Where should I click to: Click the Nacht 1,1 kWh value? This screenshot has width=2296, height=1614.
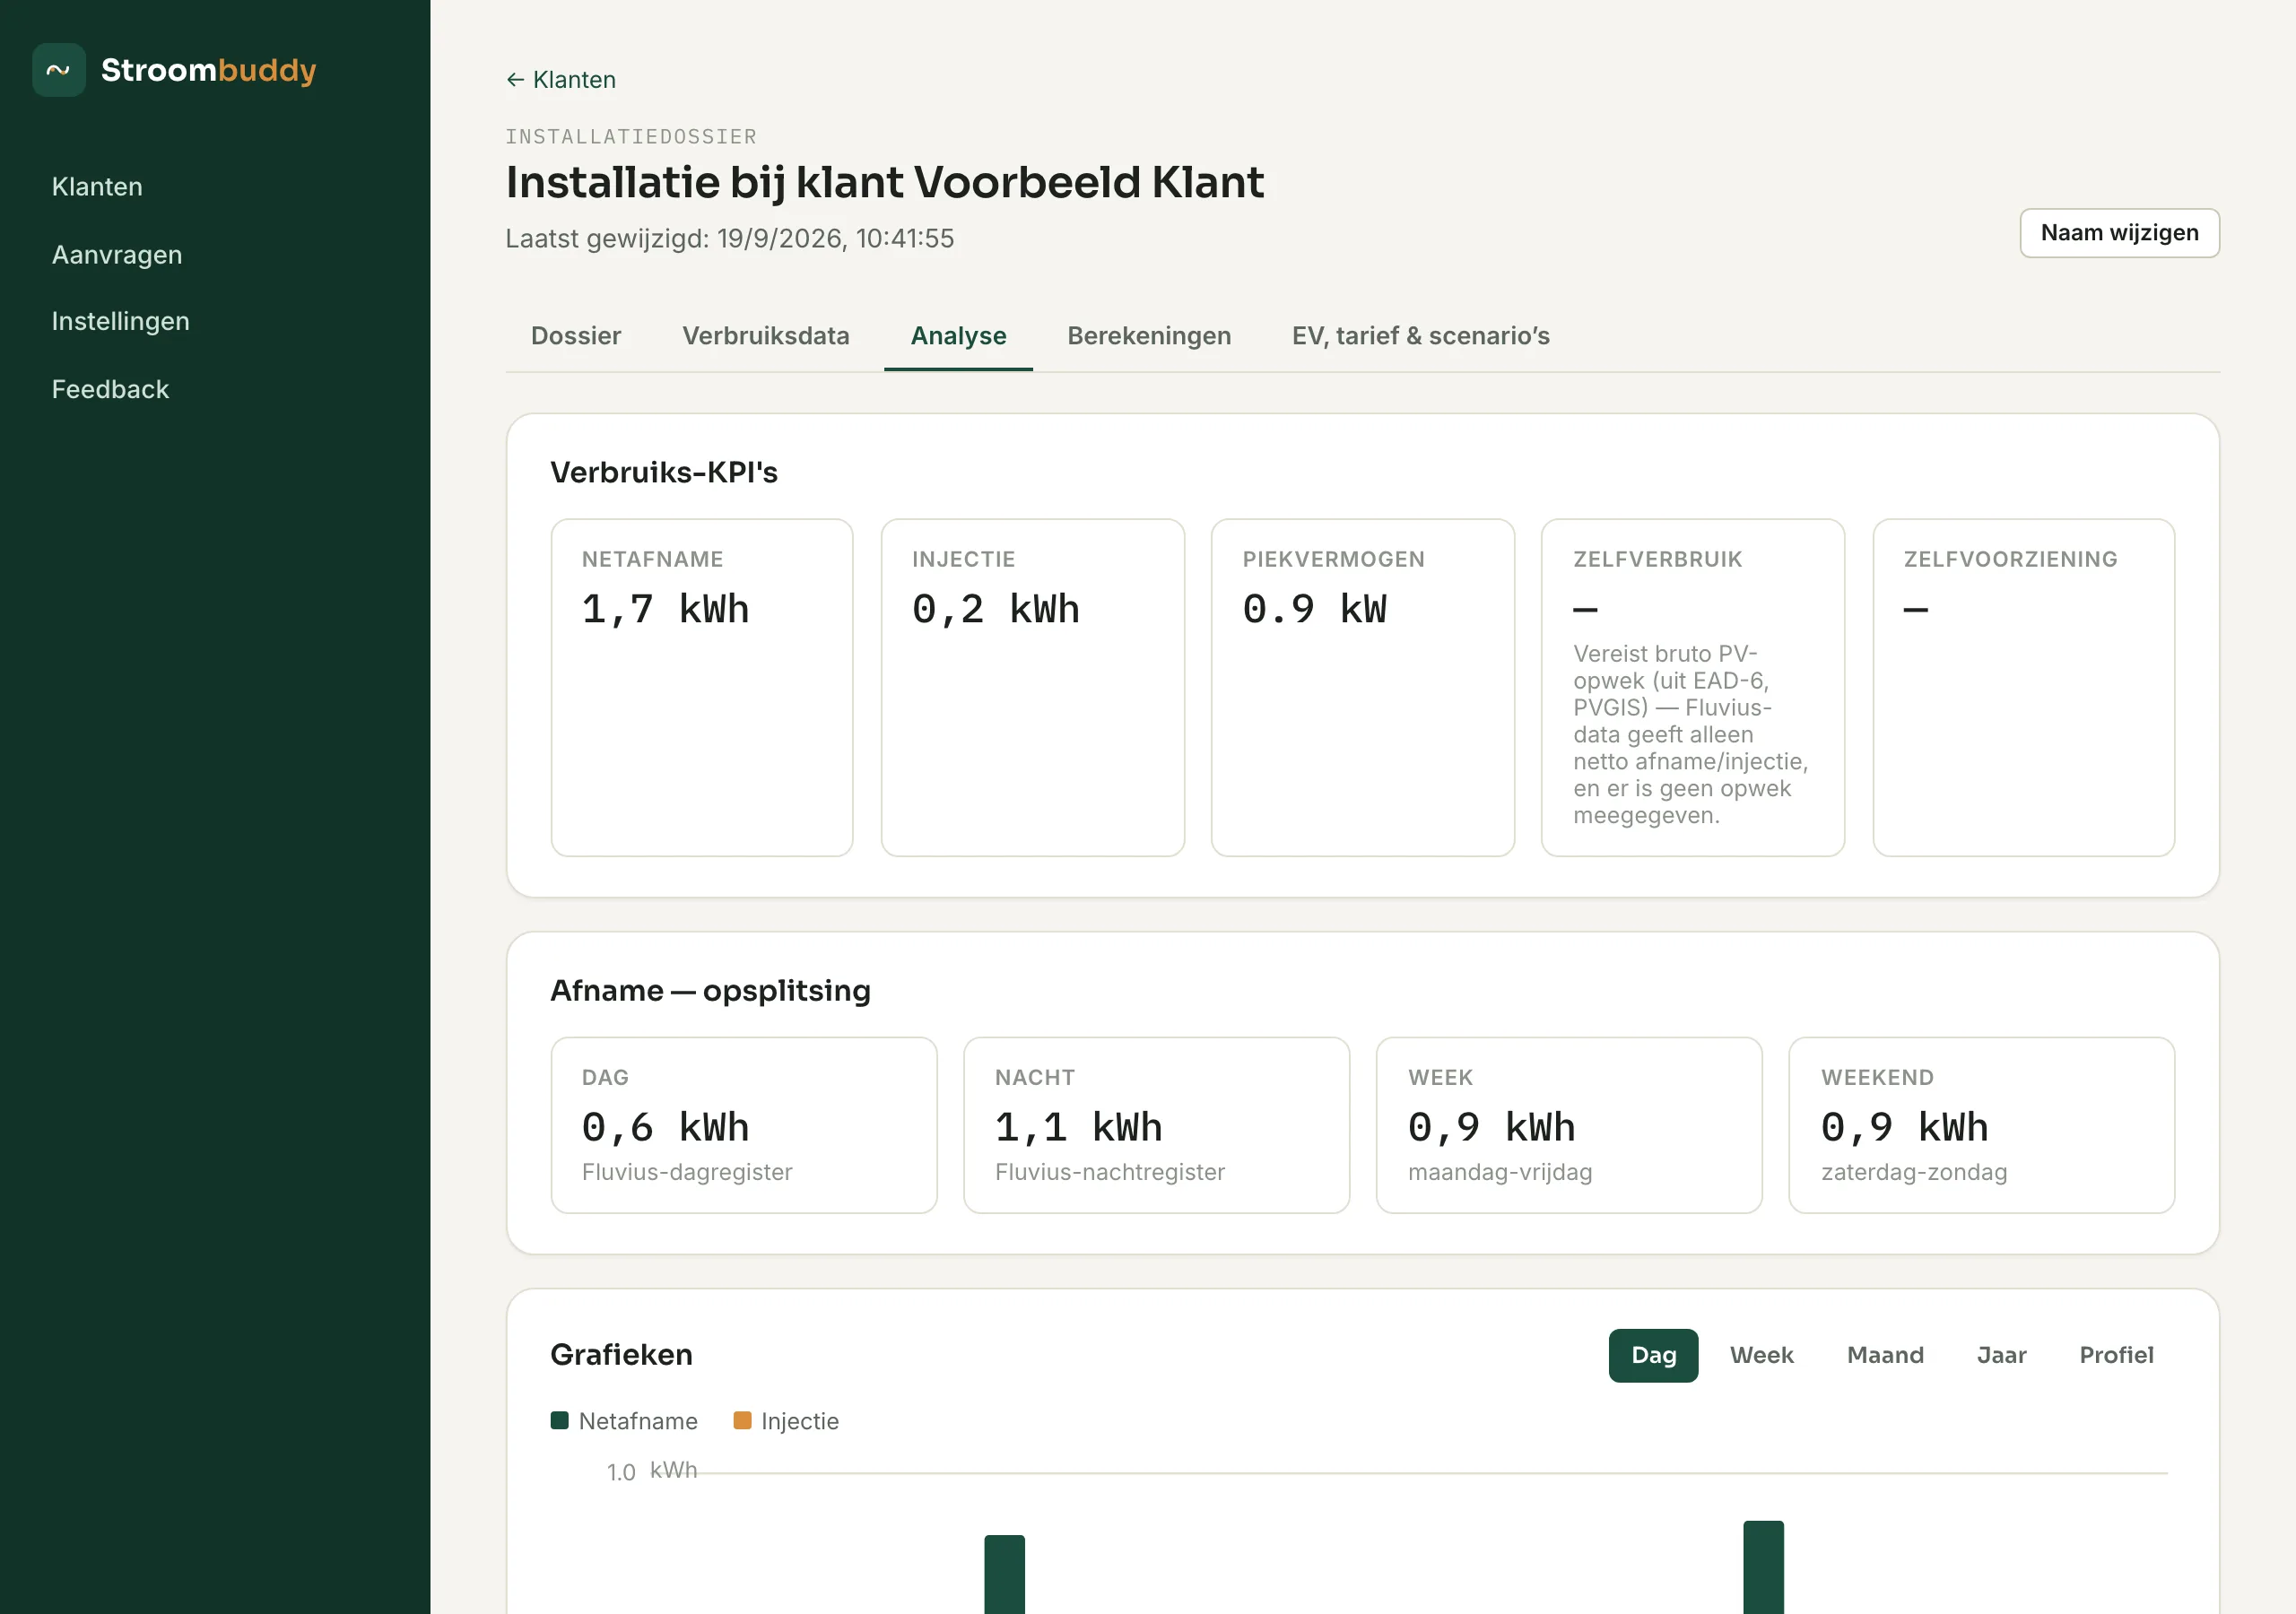click(x=1078, y=1127)
